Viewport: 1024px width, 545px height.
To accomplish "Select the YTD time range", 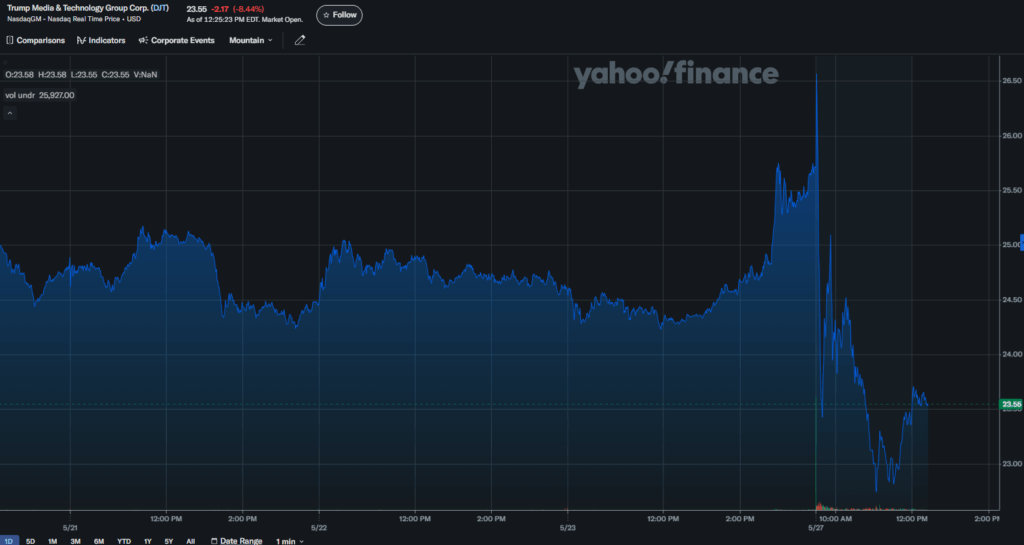I will tap(124, 540).
